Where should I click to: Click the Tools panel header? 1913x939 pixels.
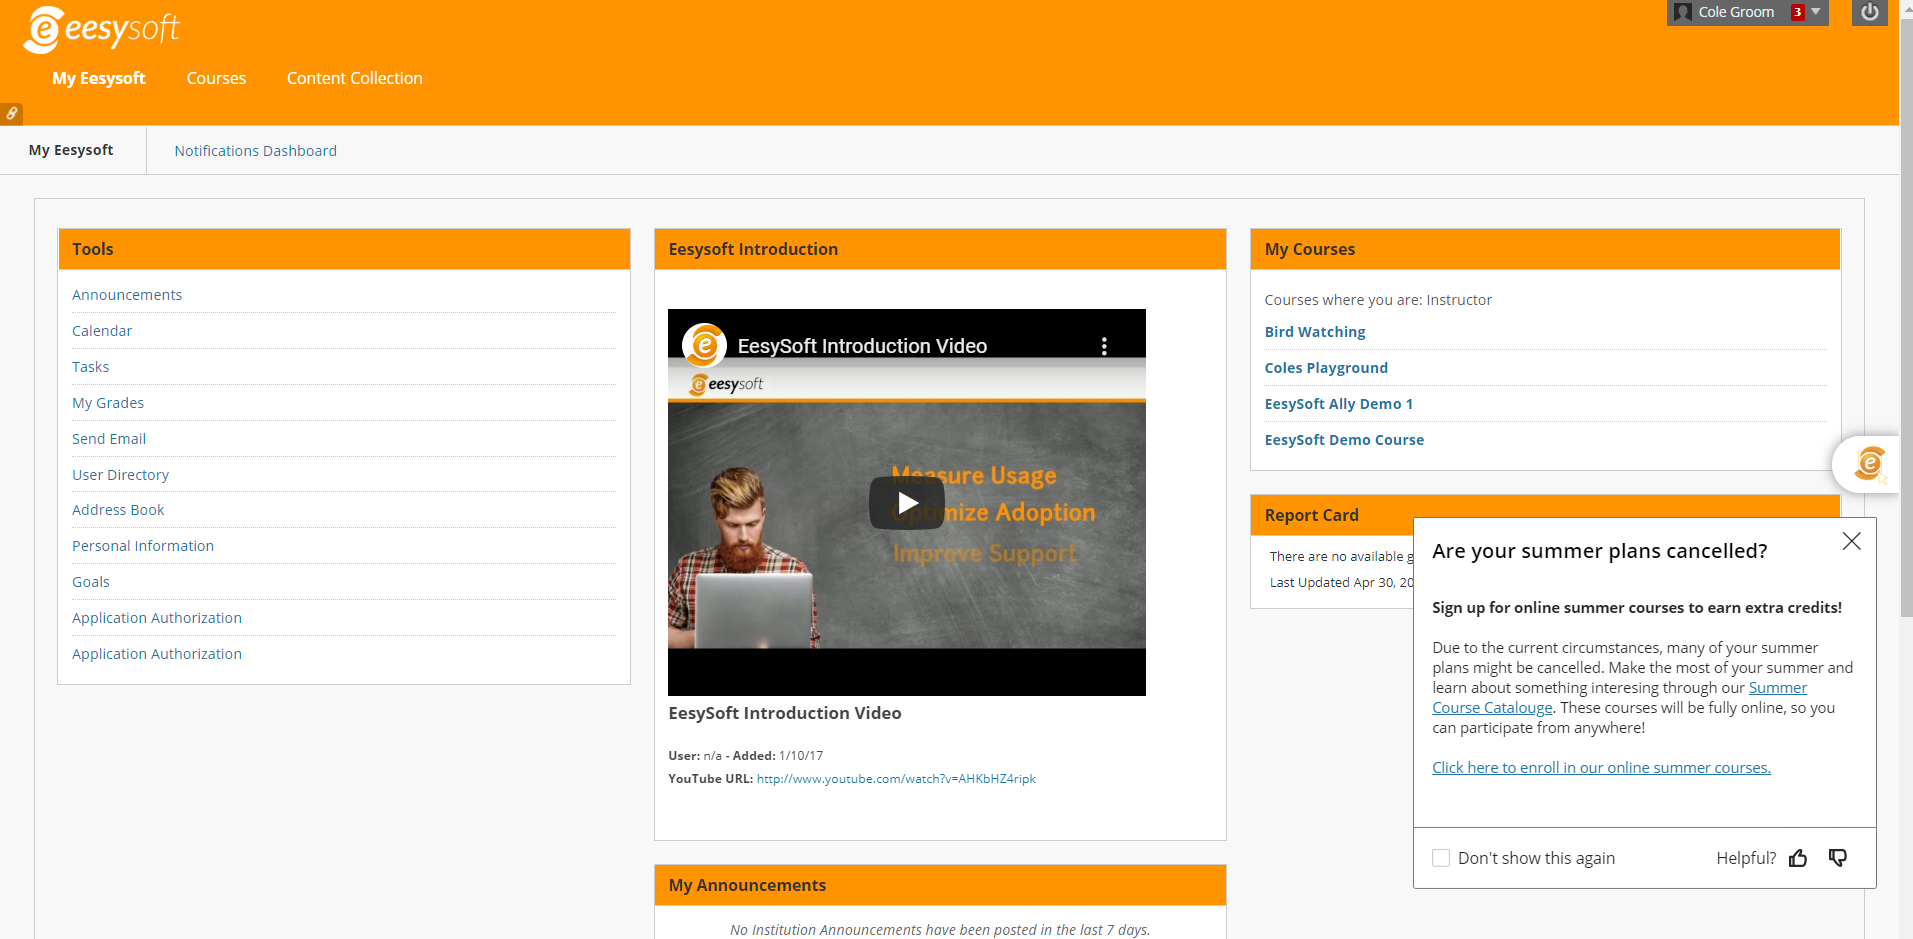pyautogui.click(x=344, y=249)
